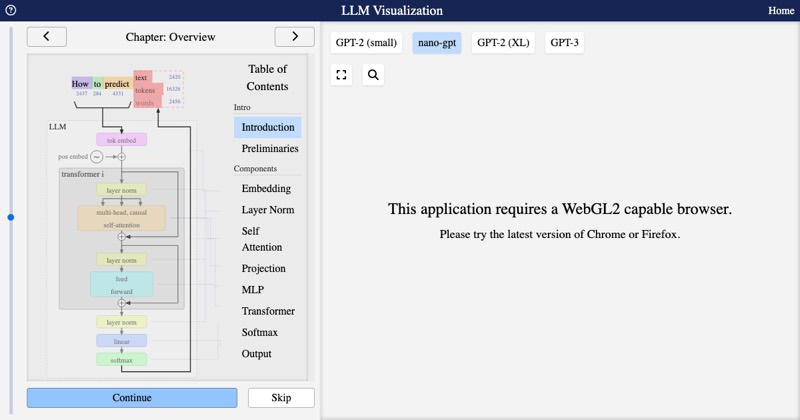Go to next chapter arrow
The image size is (800, 420).
click(x=294, y=37)
